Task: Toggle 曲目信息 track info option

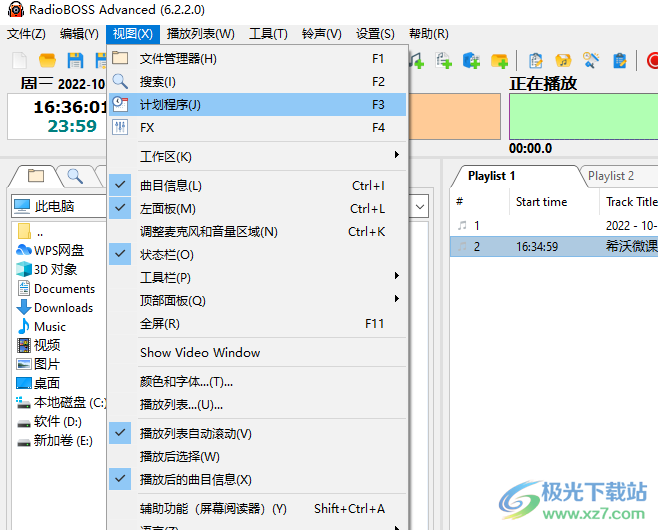Action: pos(257,185)
